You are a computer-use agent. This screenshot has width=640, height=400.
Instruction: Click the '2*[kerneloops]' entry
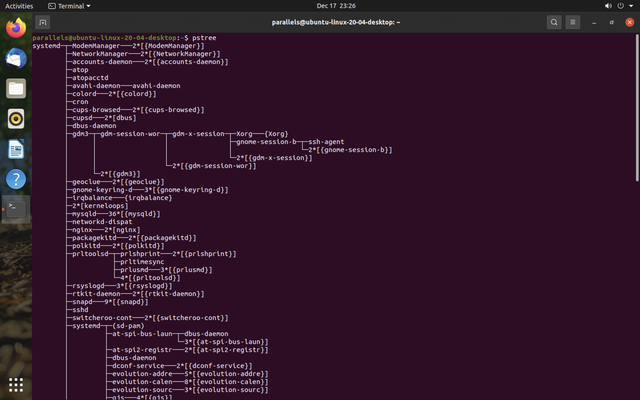(x=100, y=206)
